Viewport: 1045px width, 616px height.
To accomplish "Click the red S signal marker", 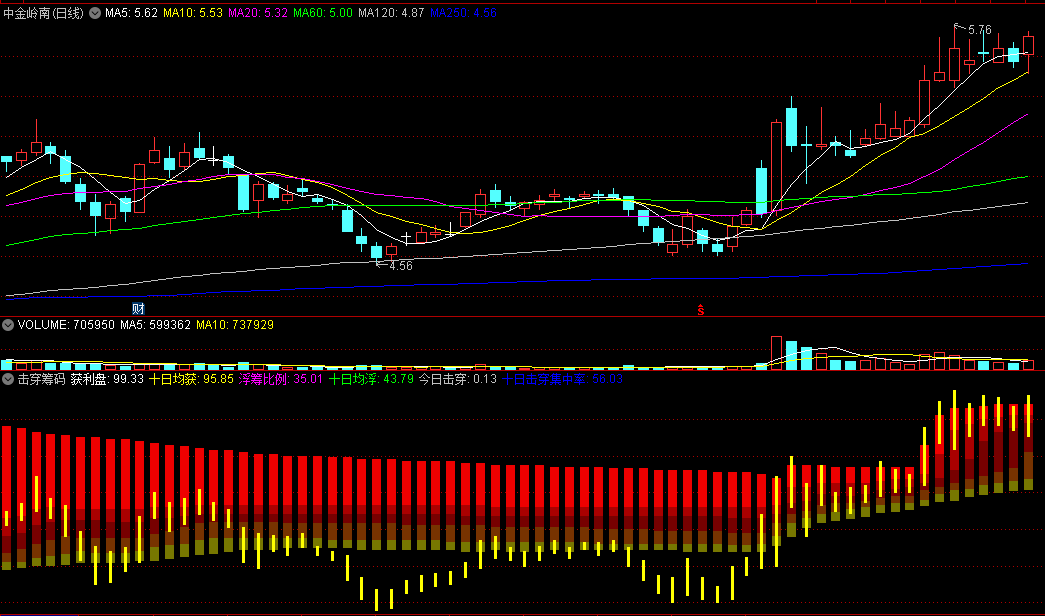I will coord(700,310).
